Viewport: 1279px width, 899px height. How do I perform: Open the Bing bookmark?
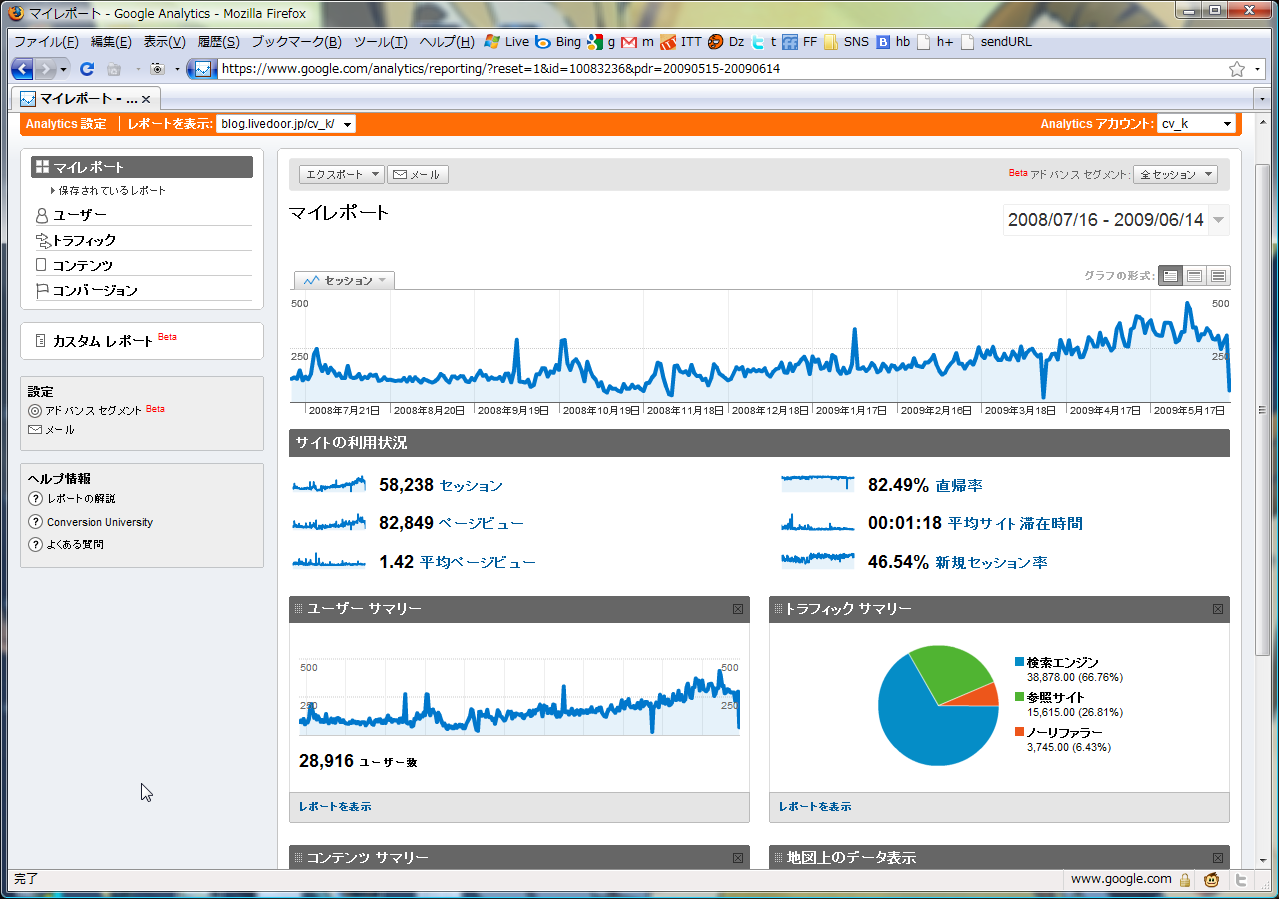(x=558, y=42)
